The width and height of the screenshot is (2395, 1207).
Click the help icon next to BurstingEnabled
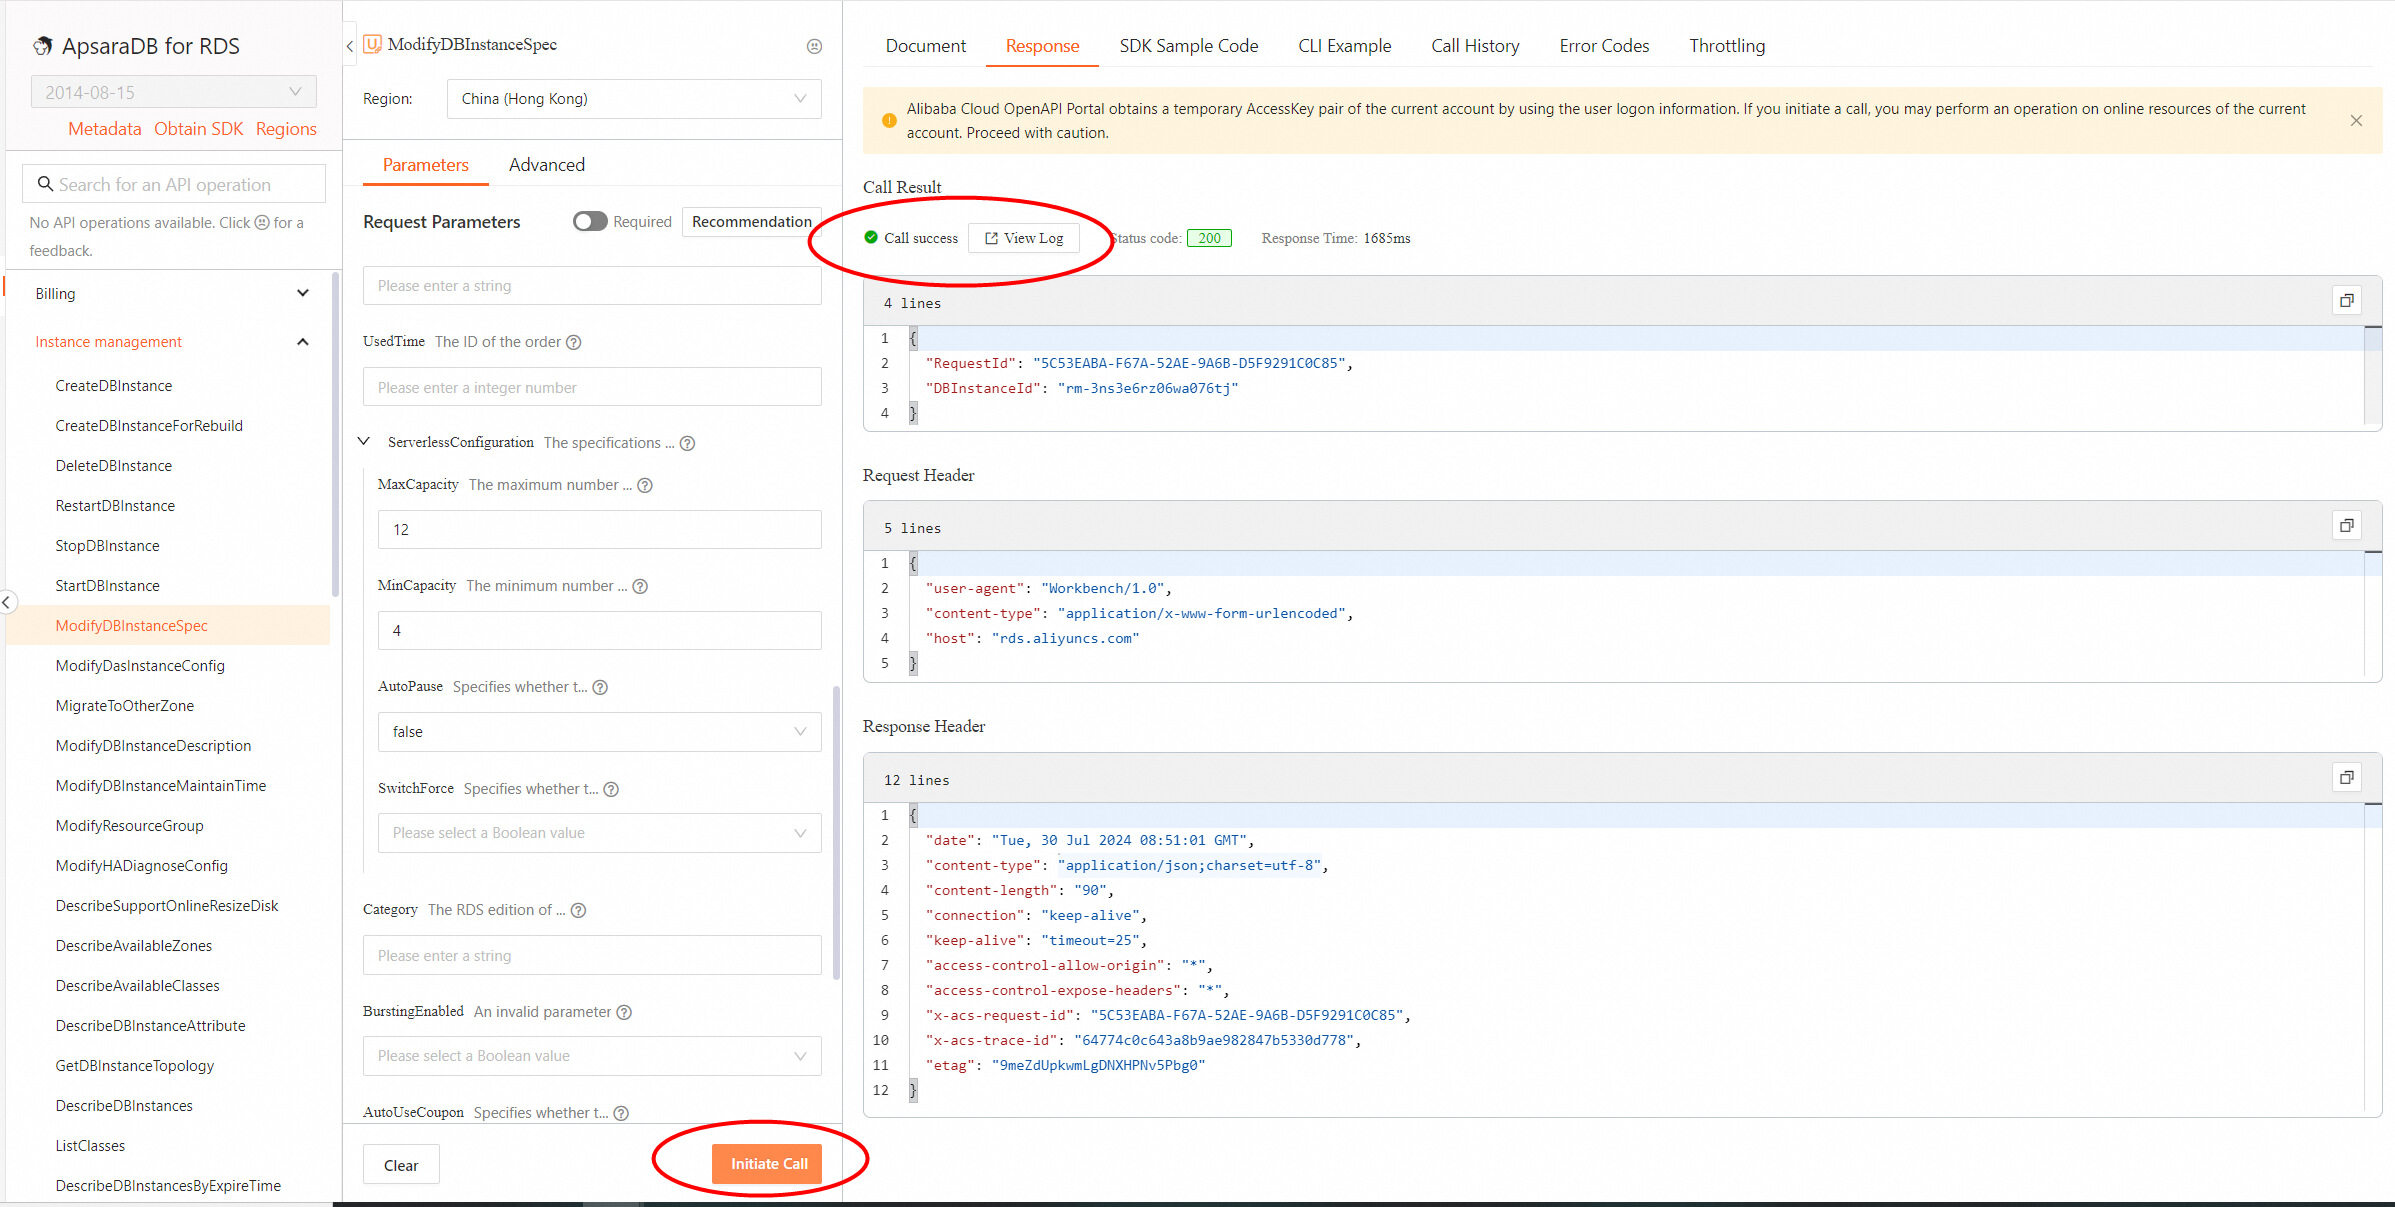point(624,1012)
